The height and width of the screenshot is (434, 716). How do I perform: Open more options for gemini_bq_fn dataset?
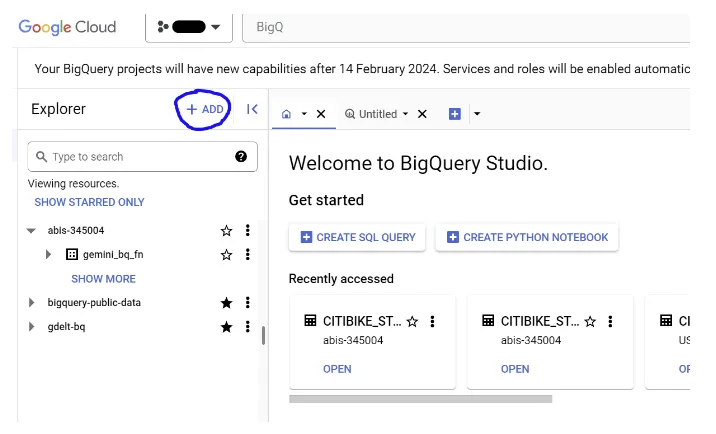247,255
